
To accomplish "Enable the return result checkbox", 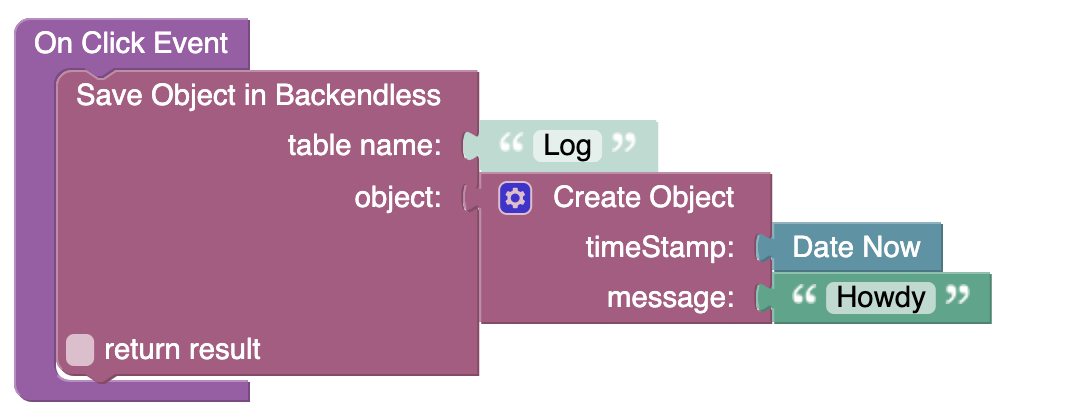I will [x=80, y=350].
